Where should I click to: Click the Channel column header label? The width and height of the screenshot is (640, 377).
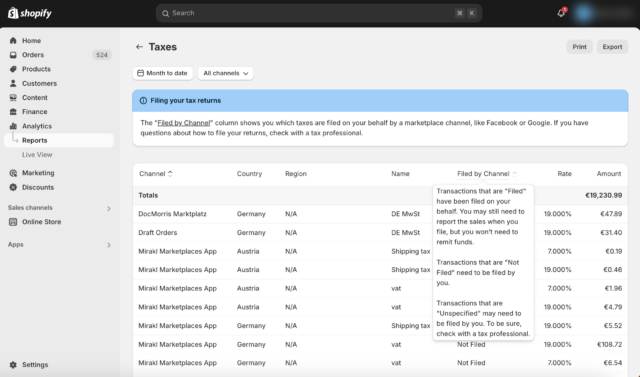click(x=152, y=174)
